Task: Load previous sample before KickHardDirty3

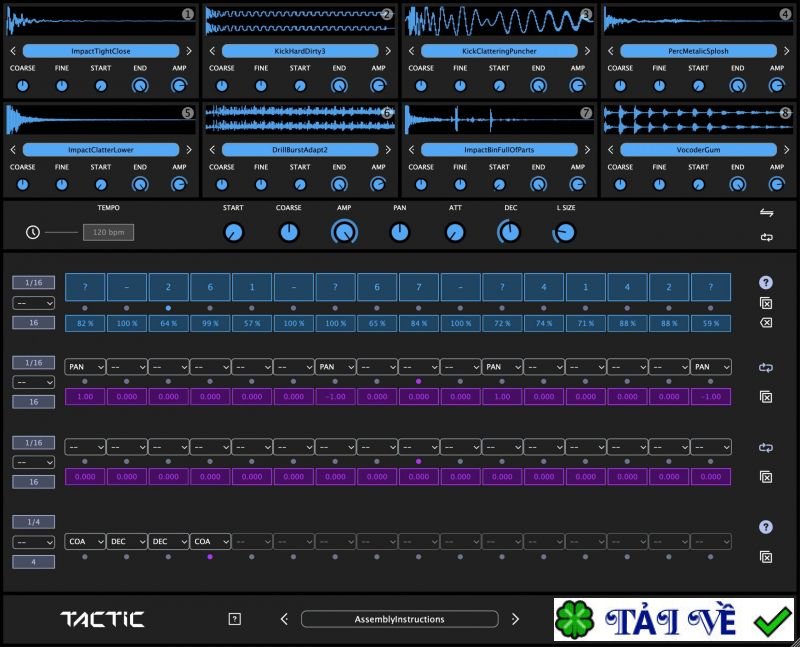Action: click(x=212, y=51)
